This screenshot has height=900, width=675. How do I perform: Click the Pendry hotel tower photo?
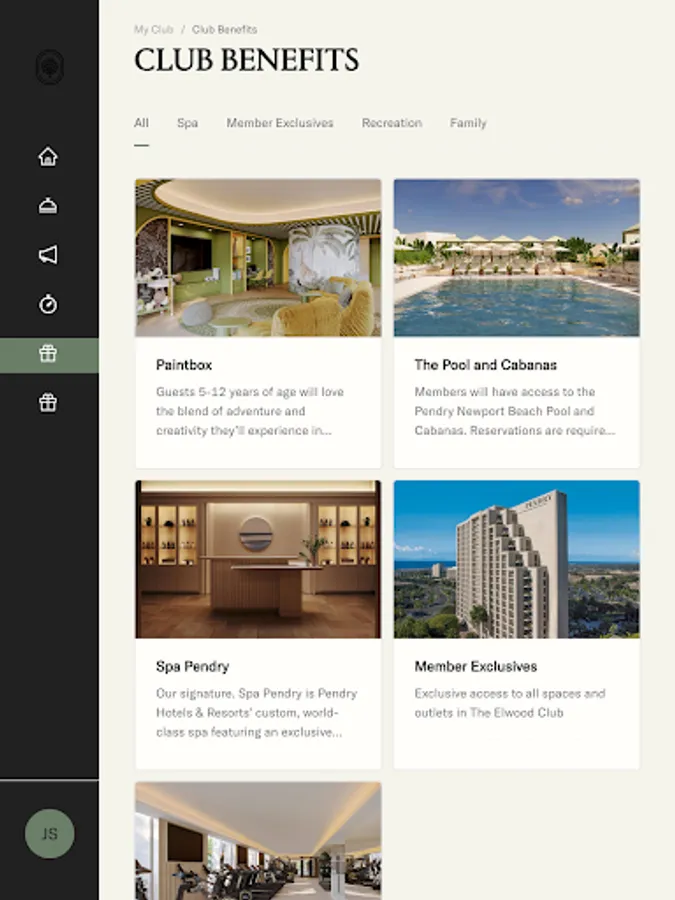[517, 559]
